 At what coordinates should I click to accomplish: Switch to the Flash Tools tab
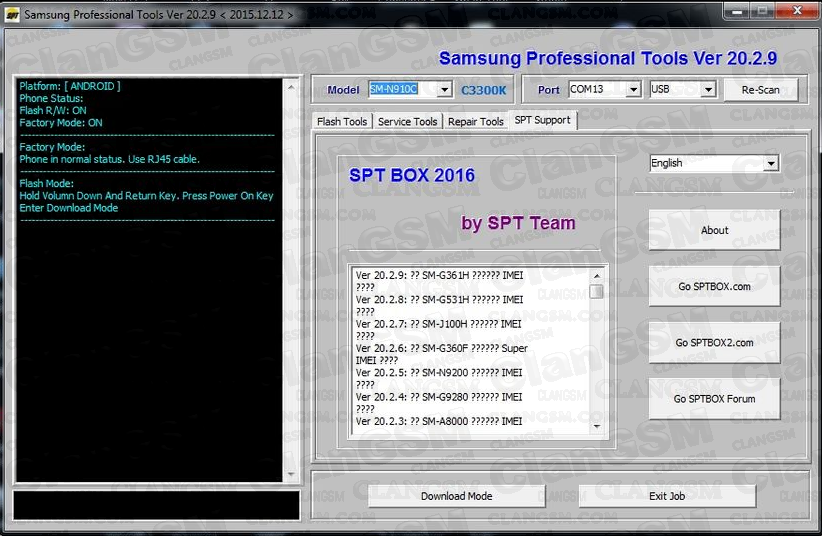[x=342, y=122]
